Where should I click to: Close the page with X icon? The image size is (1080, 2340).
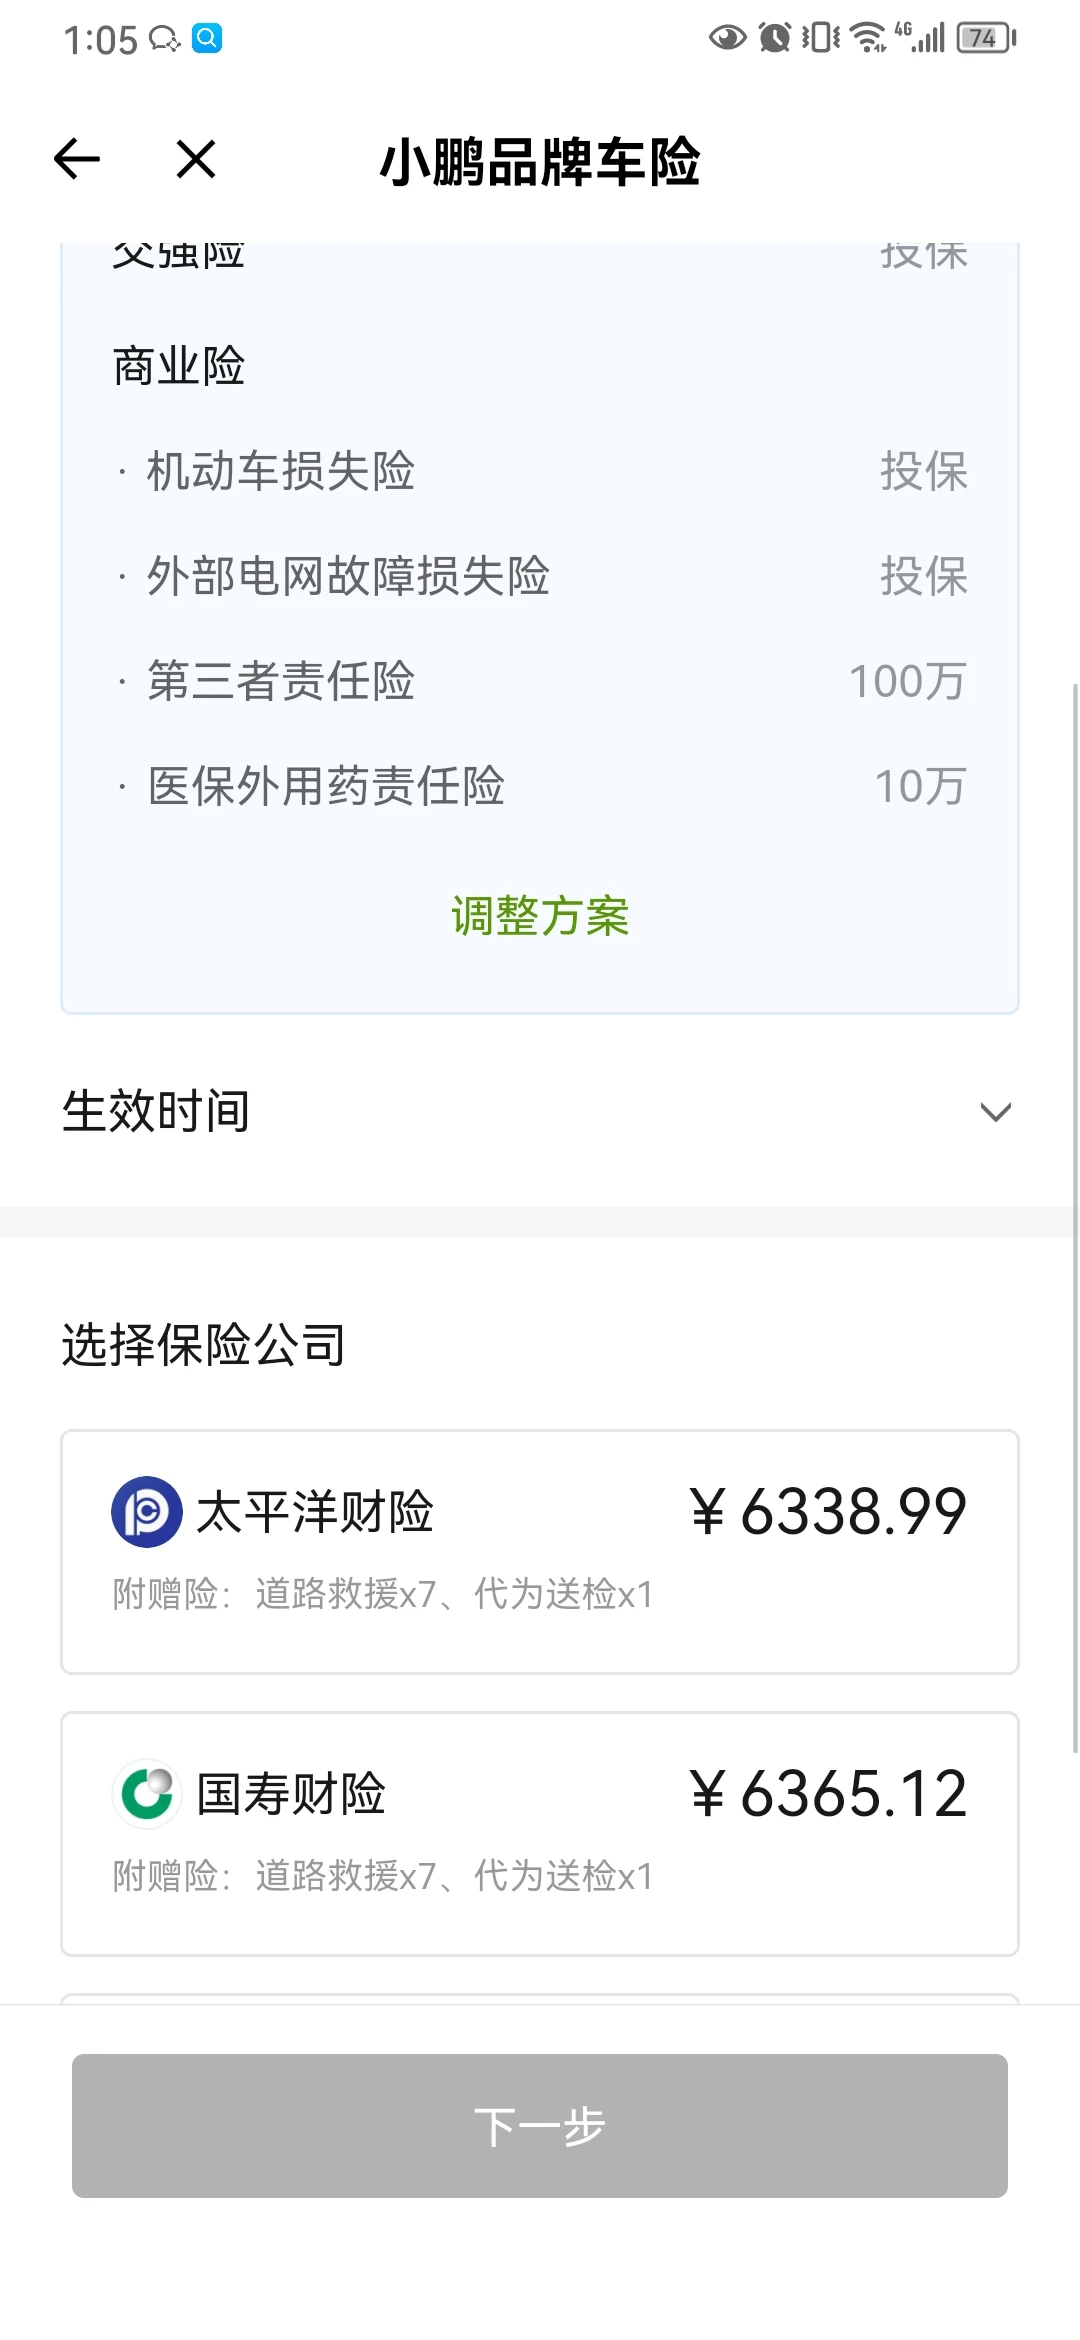195,159
